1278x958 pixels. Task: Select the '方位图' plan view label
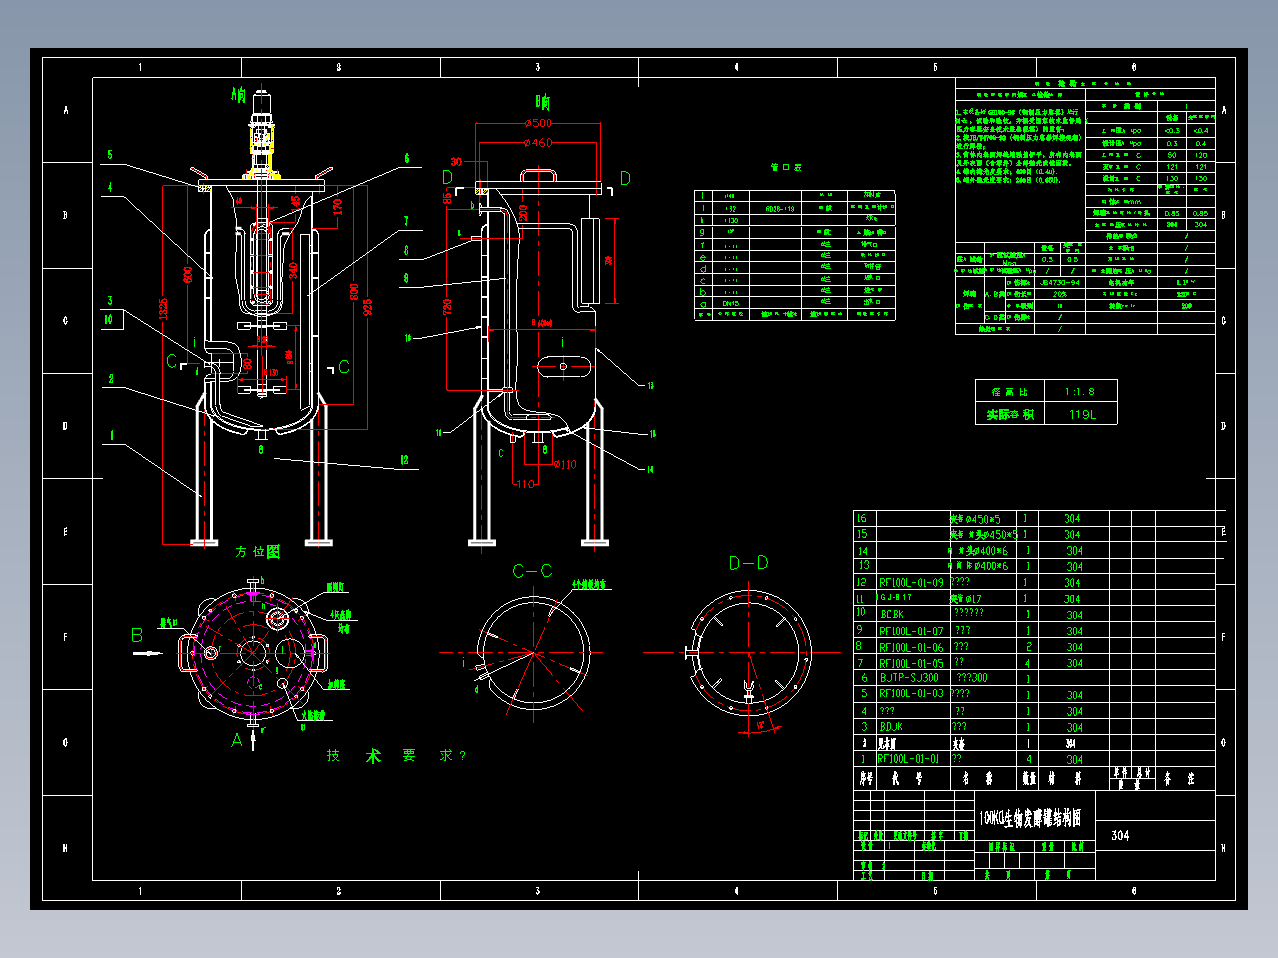(x=257, y=552)
